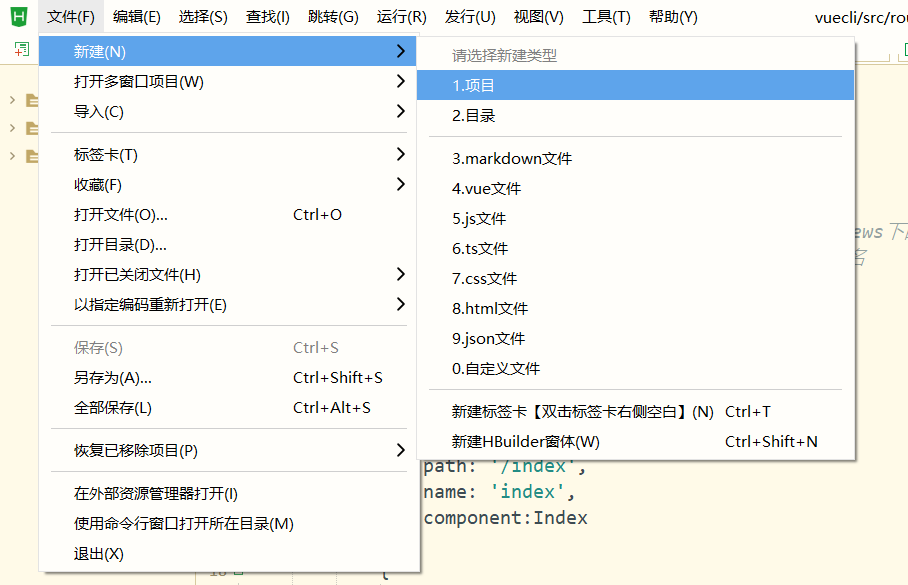This screenshot has height=585, width=908.
Task: Select 1.项目 new type
Action: coord(635,85)
